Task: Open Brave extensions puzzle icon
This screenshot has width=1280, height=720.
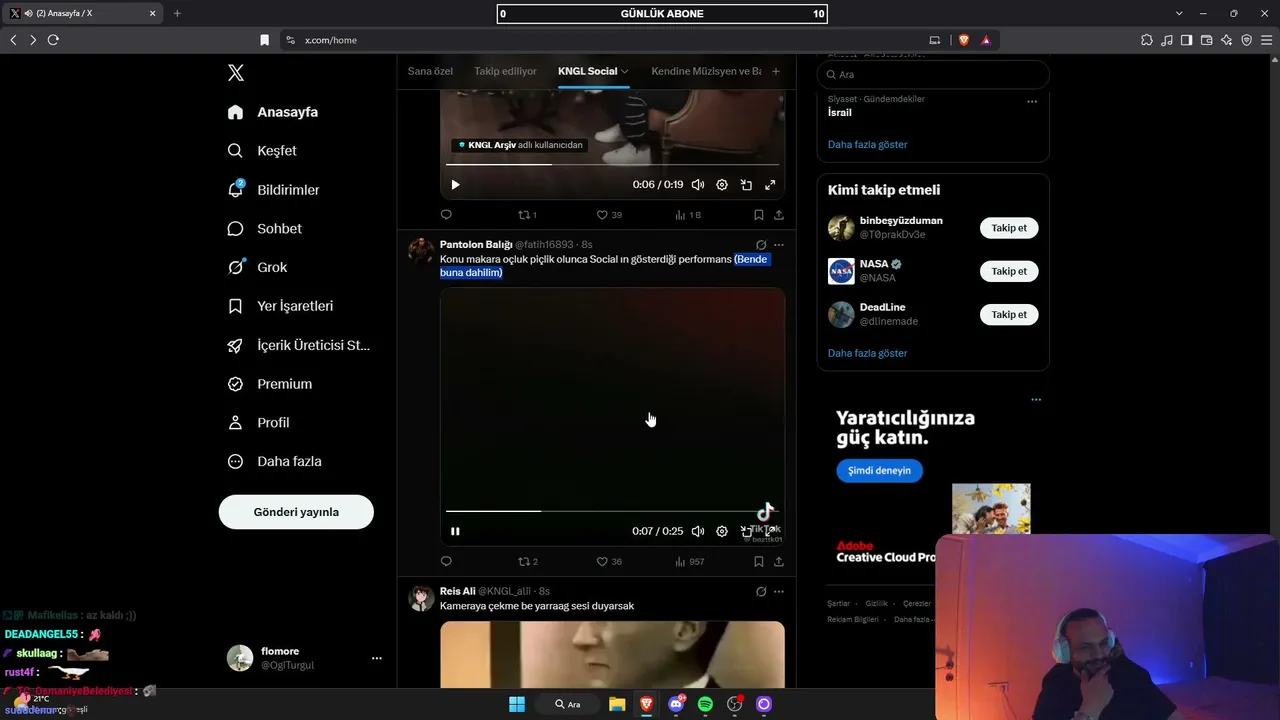Action: coord(1146,40)
